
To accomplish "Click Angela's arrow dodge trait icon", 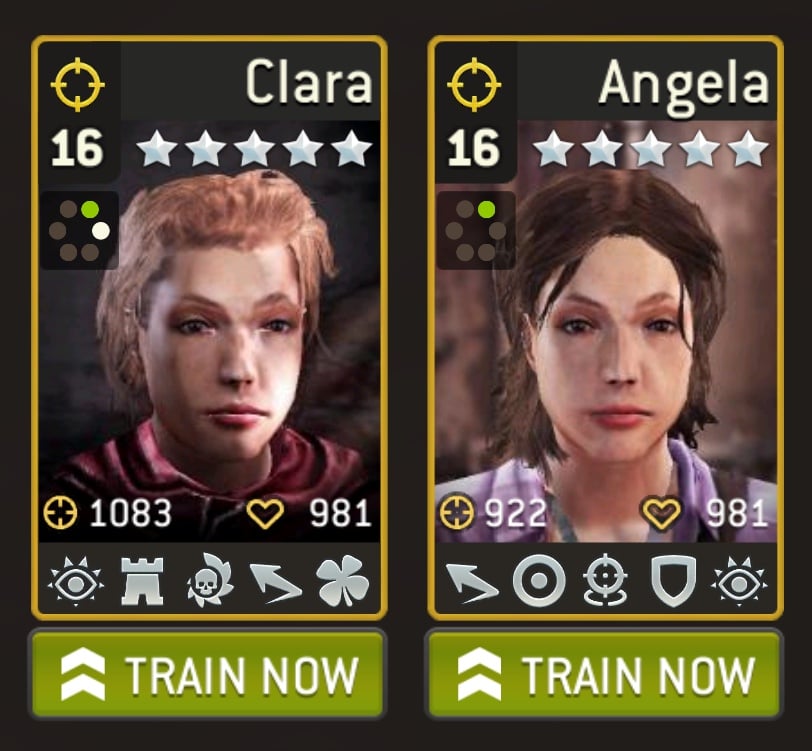I will [x=471, y=583].
